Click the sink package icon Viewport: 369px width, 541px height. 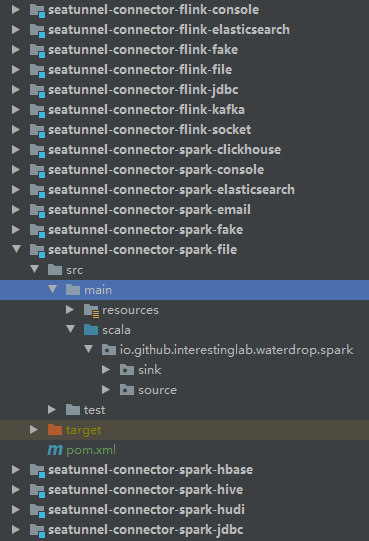tap(127, 370)
